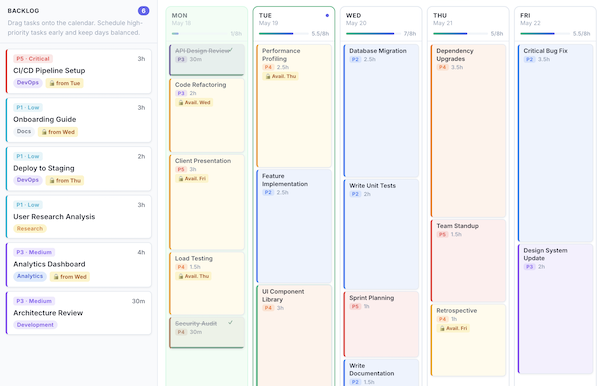This screenshot has width=600, height=386.
Task: Click the P3 badge on Design System Update
Action: [x=529, y=267]
